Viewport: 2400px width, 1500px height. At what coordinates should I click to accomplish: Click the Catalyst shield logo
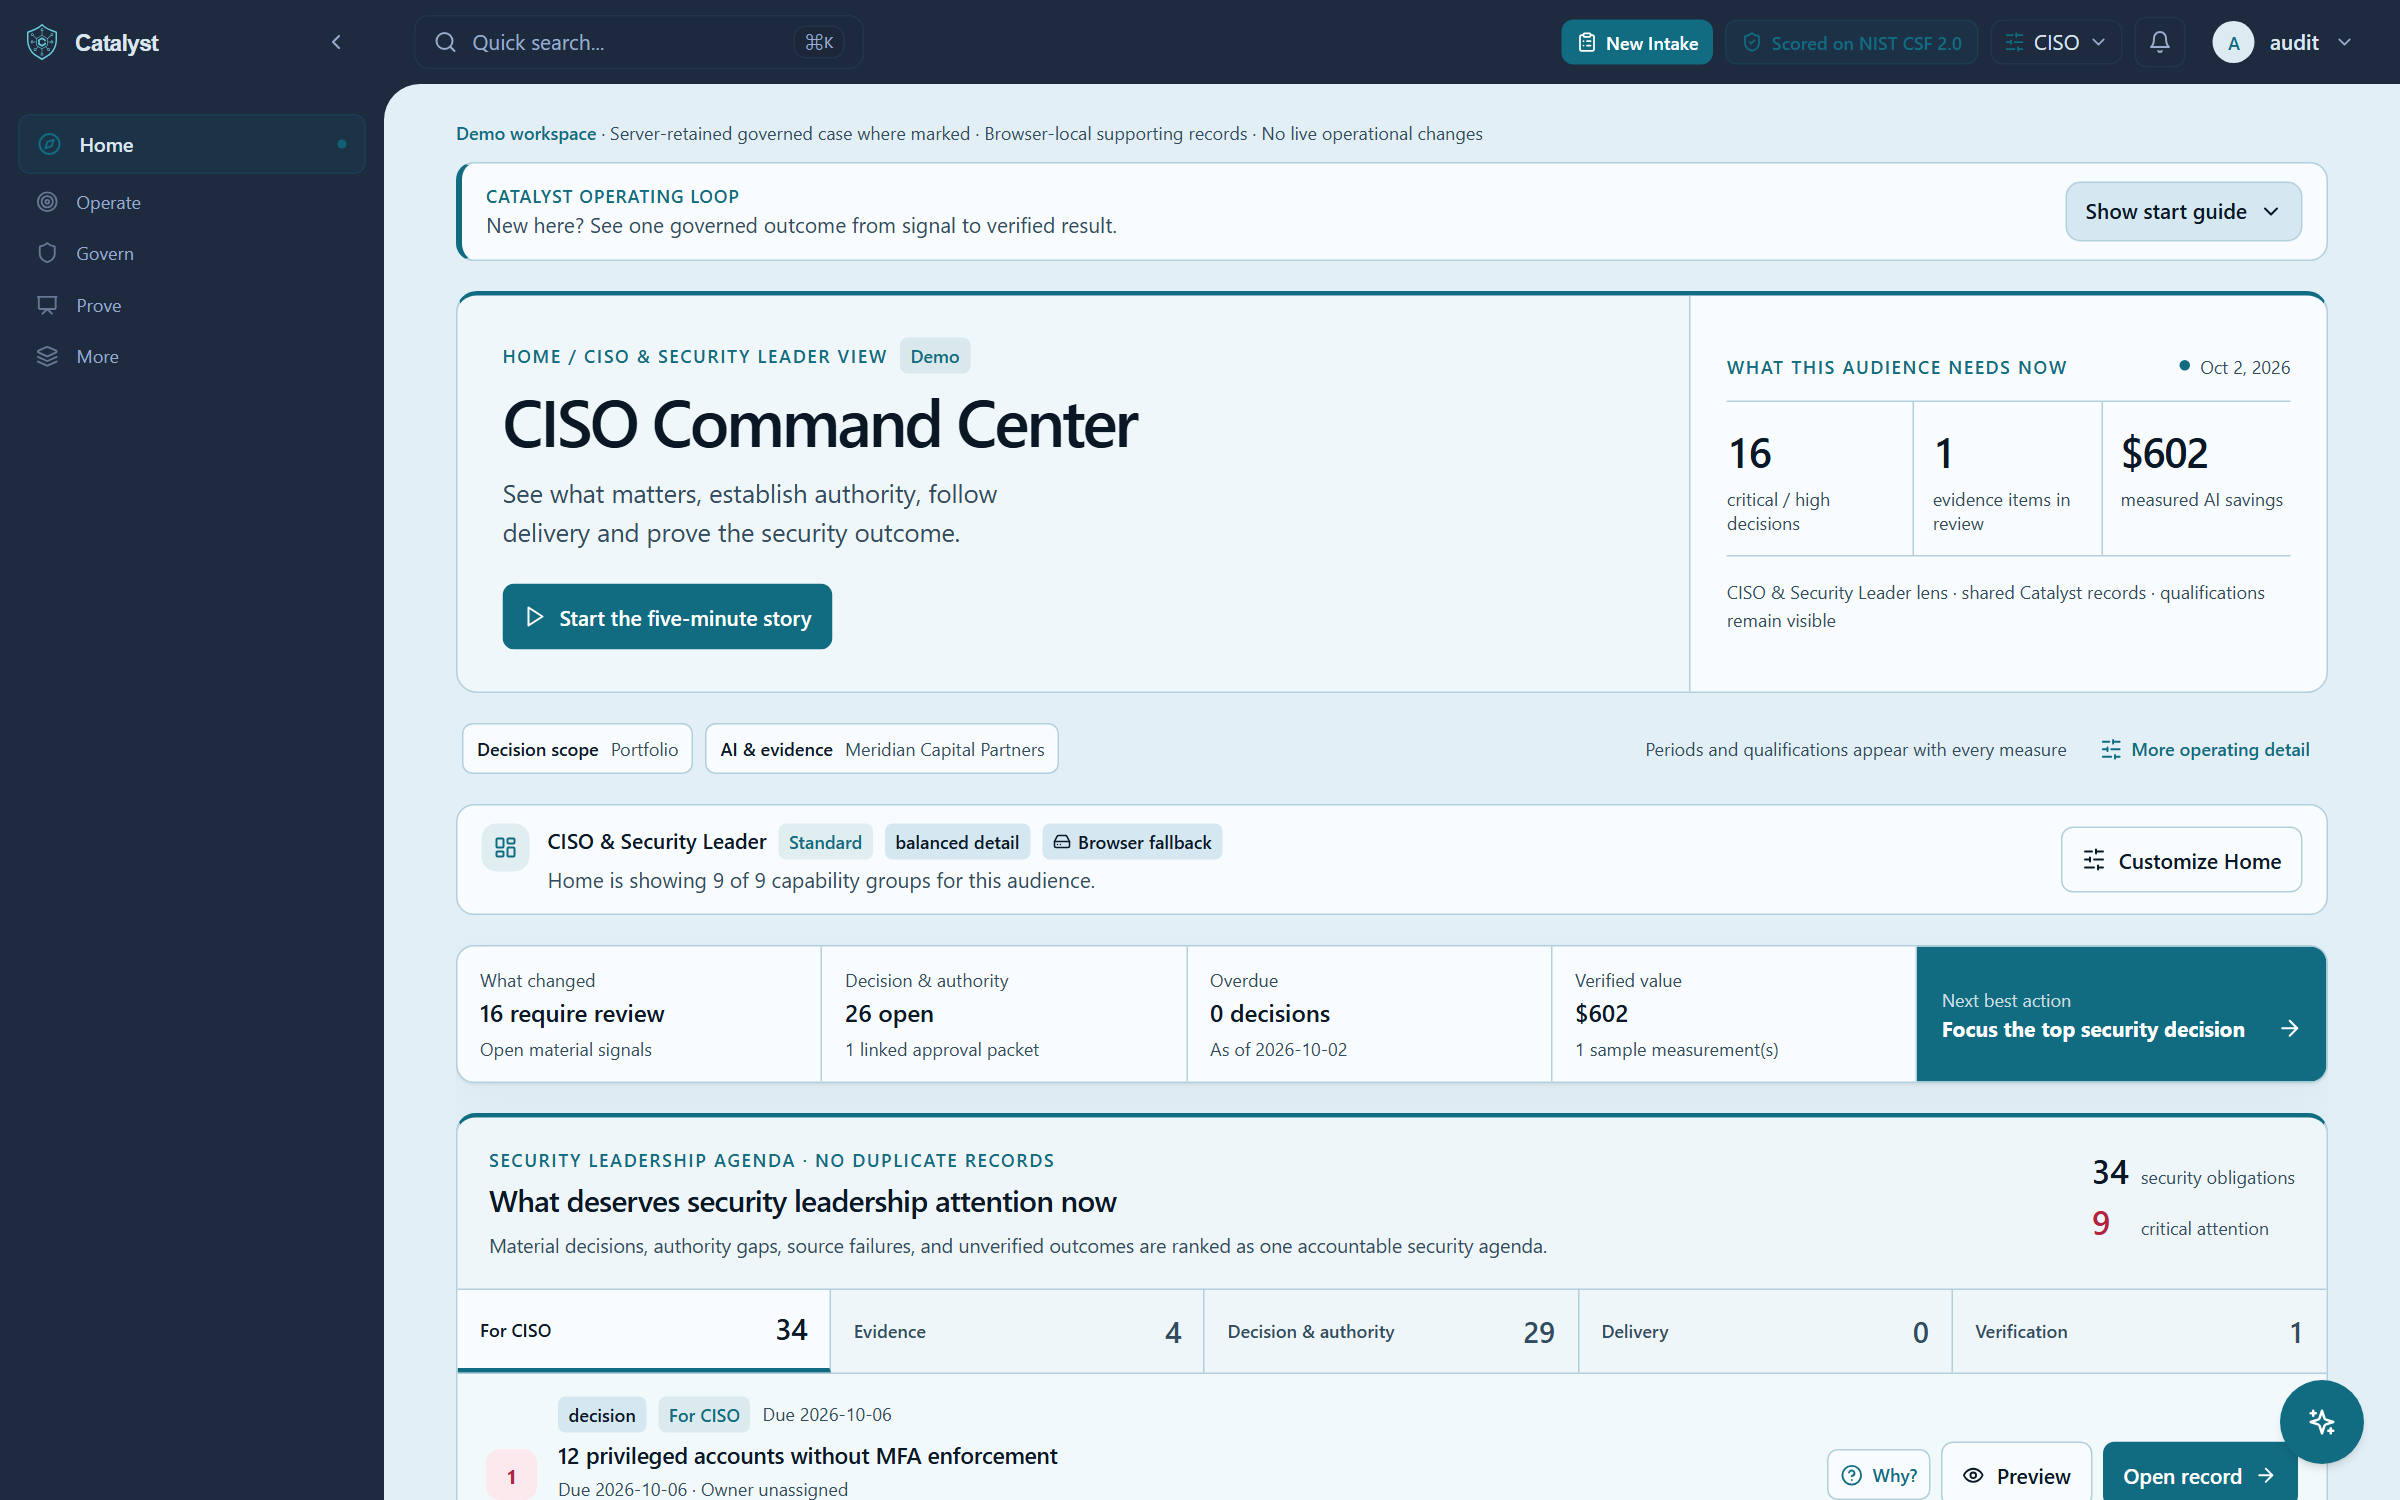tap(42, 42)
